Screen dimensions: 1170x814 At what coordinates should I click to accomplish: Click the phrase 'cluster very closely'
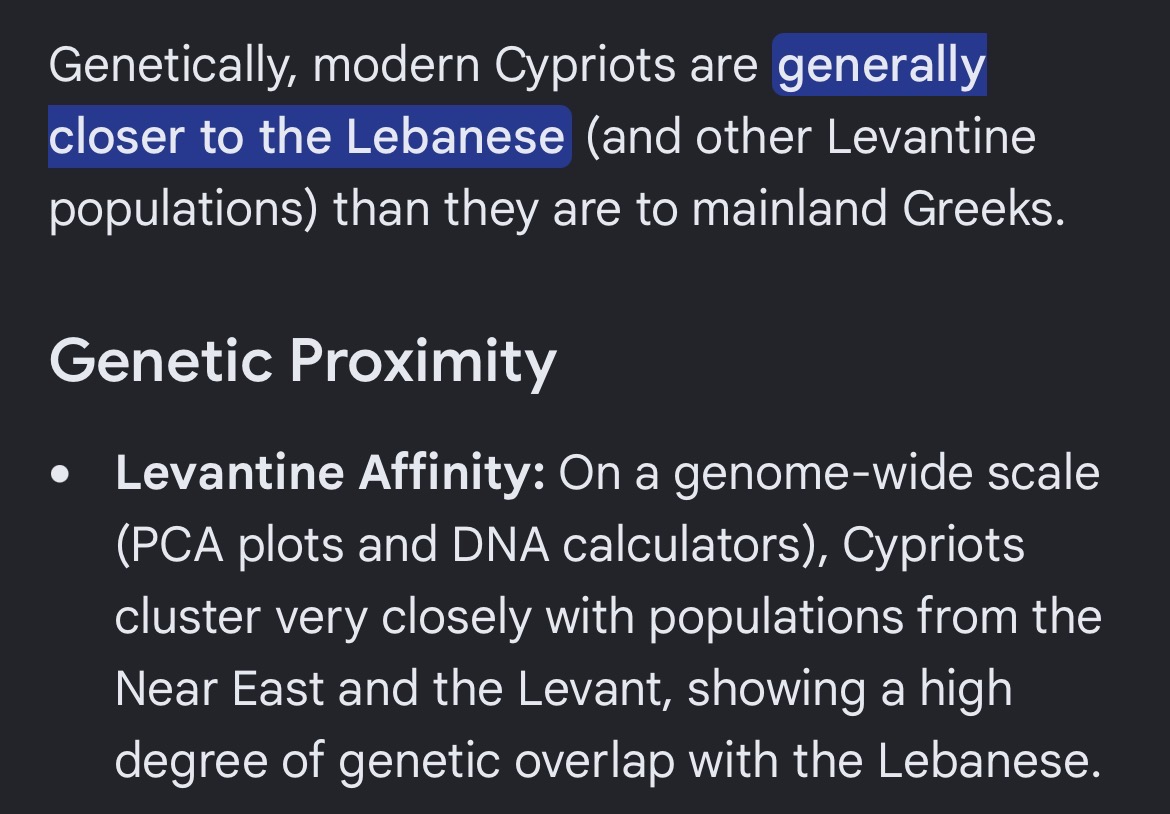(x=323, y=618)
